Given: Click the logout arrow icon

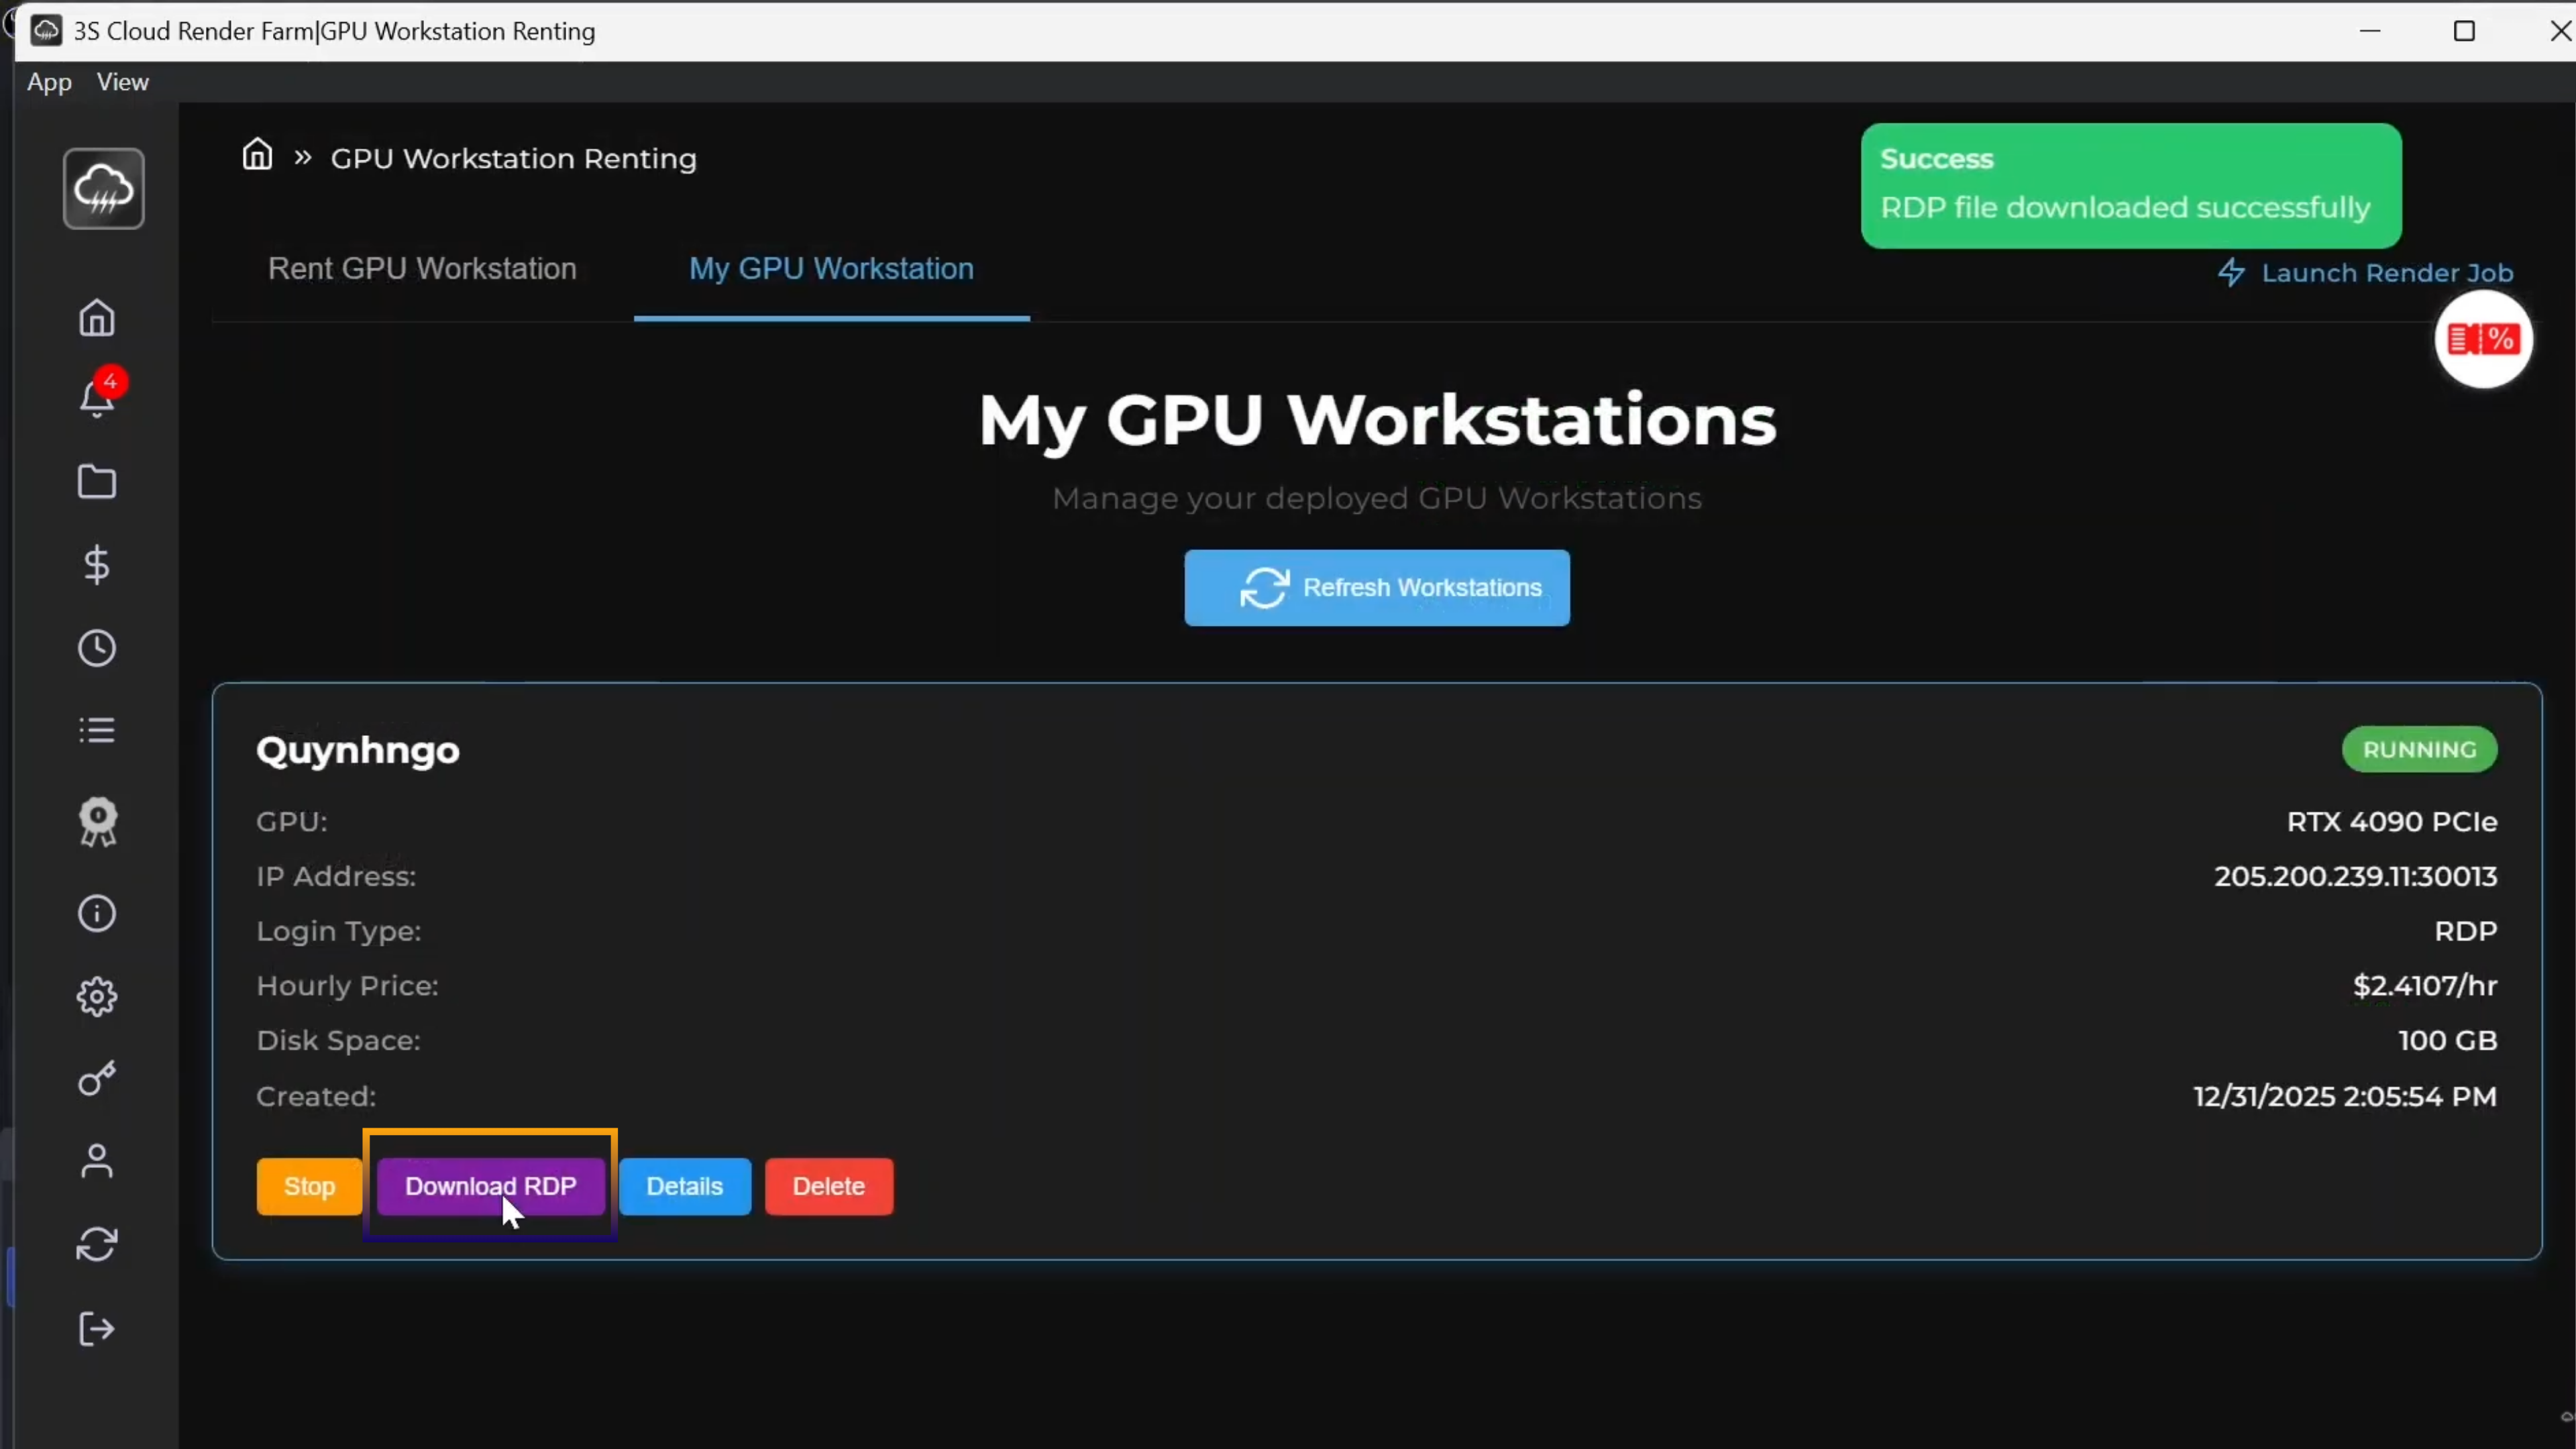Looking at the screenshot, I should pos(97,1329).
